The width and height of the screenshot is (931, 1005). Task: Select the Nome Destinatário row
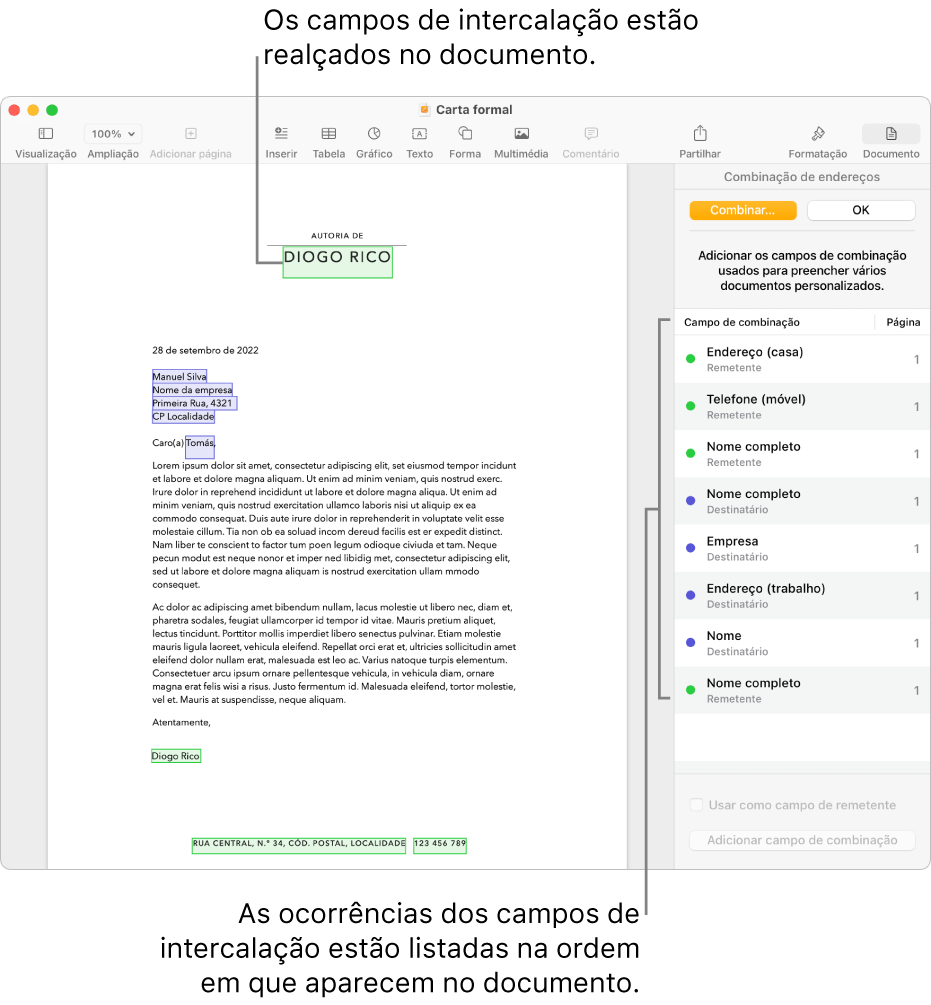(802, 644)
